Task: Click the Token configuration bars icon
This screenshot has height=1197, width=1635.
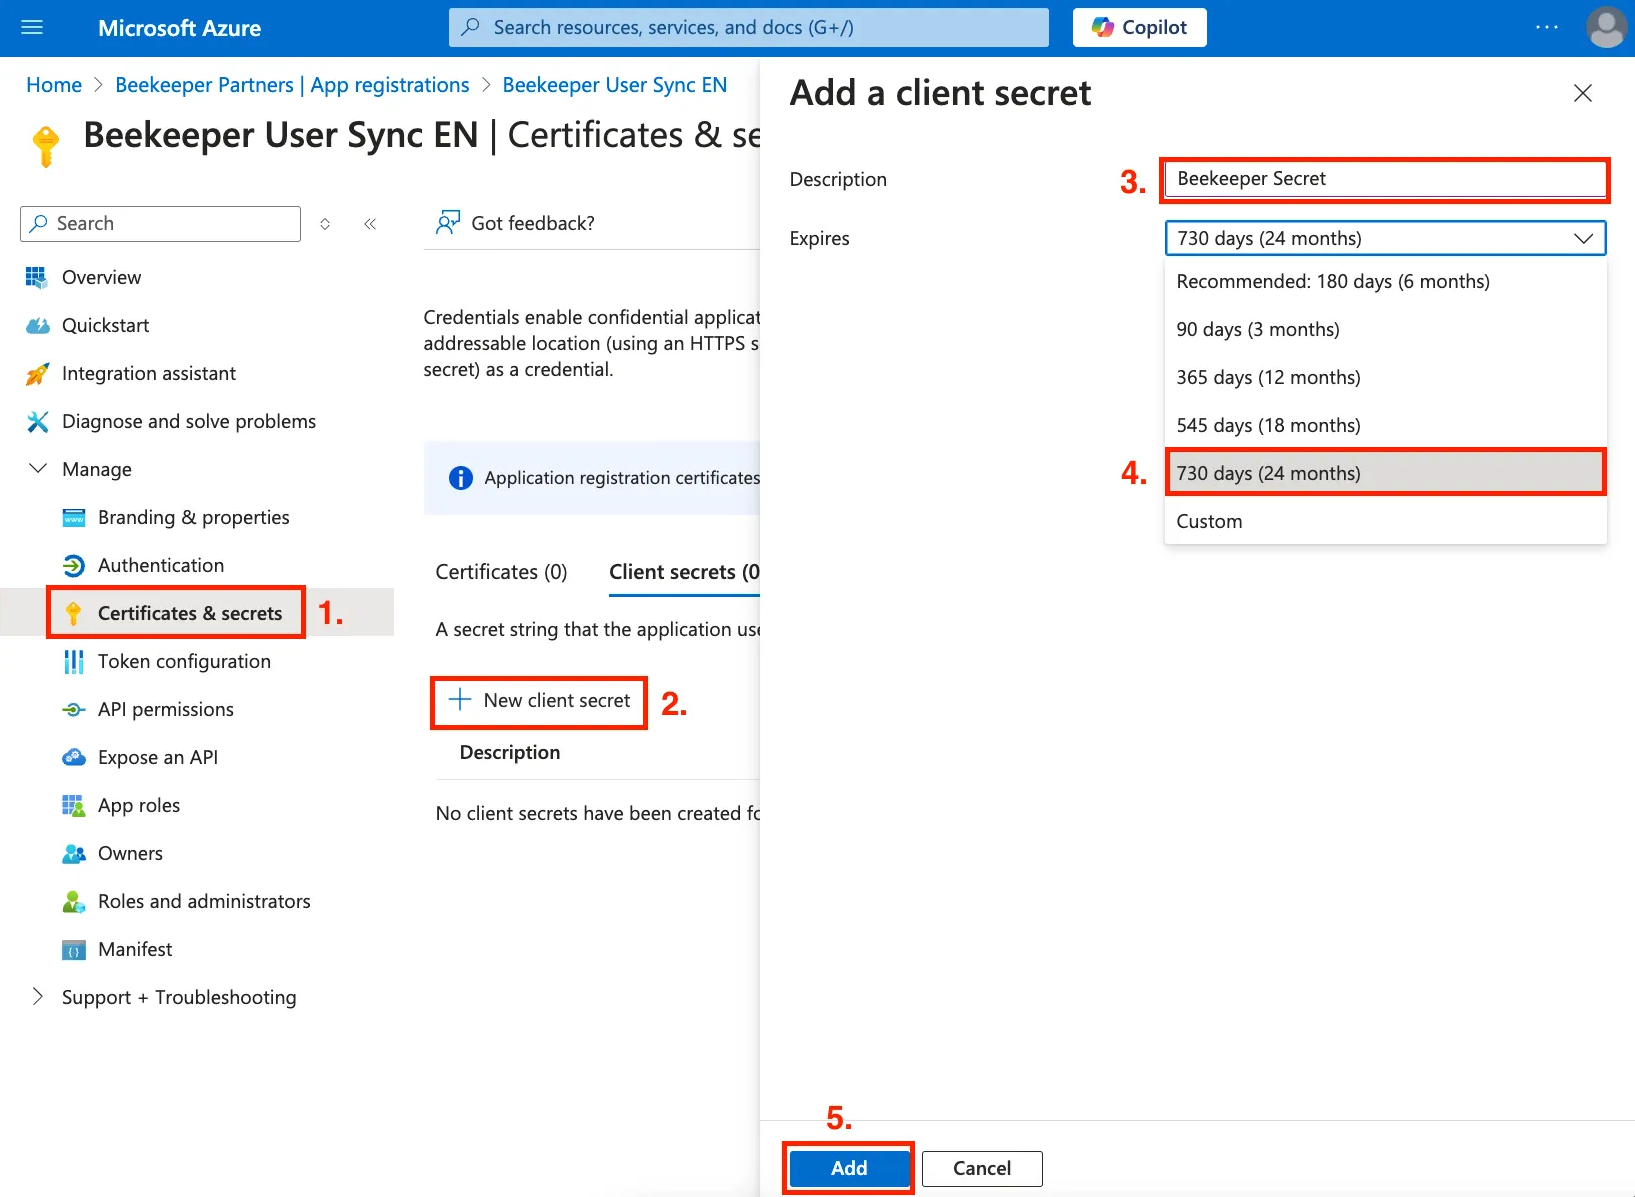Action: click(74, 662)
